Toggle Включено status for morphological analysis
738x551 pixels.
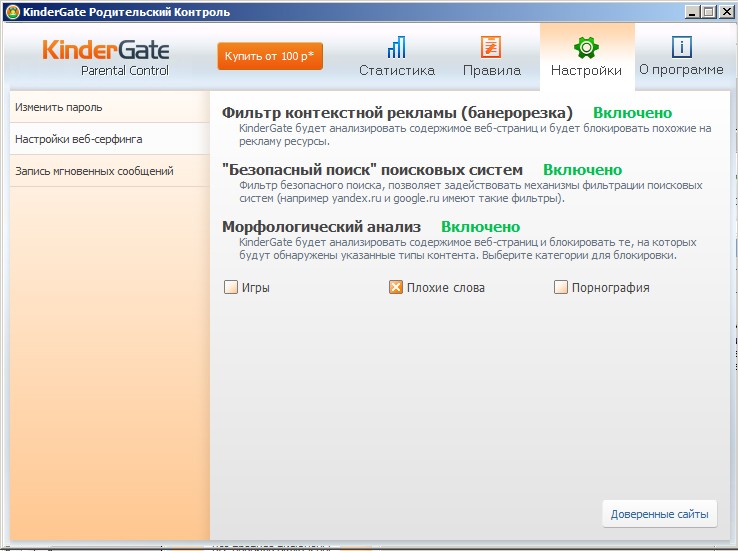tap(480, 227)
